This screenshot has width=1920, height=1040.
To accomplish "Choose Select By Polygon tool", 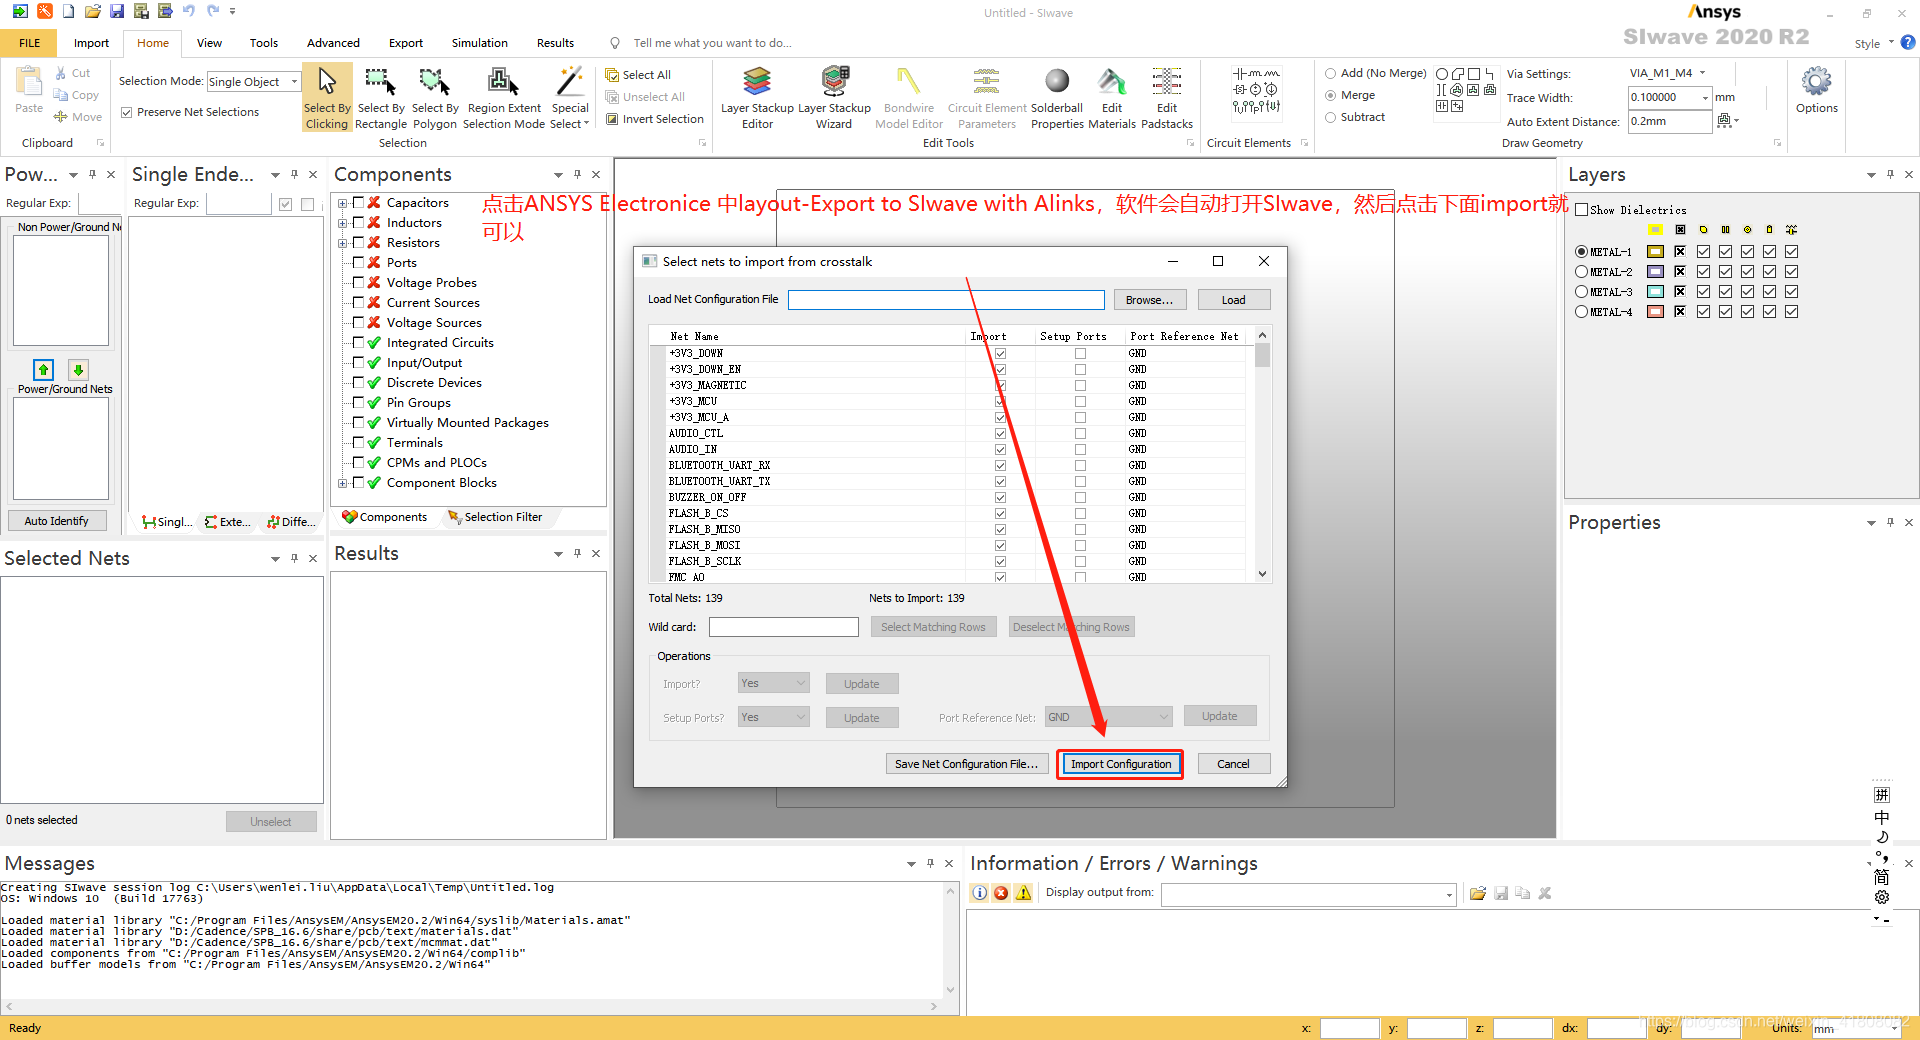I will click(x=435, y=97).
